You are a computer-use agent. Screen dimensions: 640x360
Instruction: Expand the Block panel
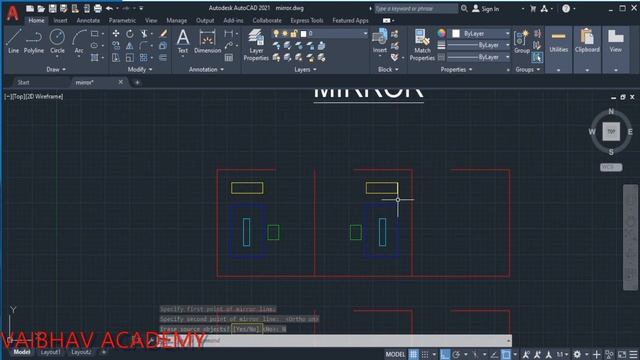point(388,69)
